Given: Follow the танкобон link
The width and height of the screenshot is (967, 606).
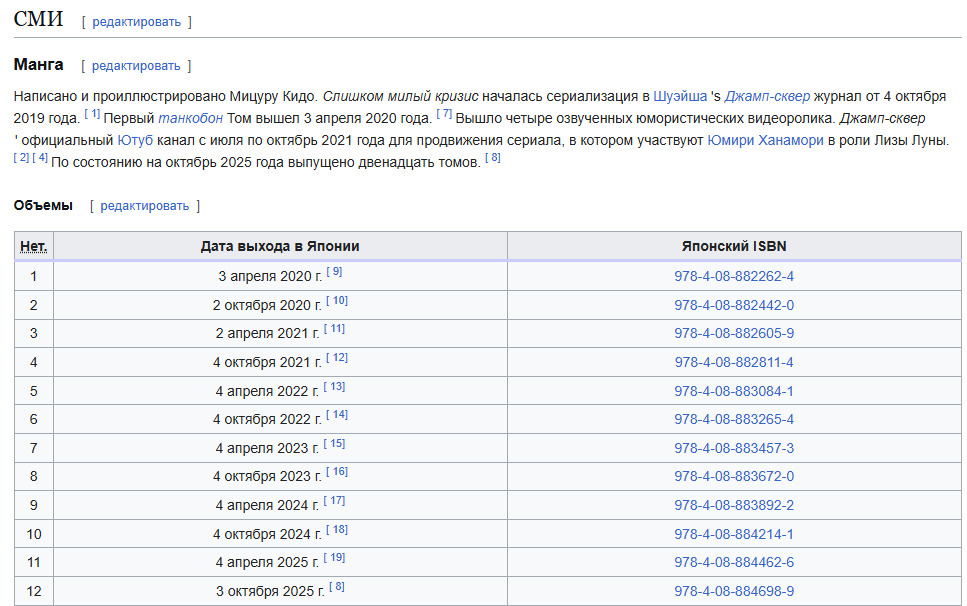Looking at the screenshot, I should coord(190,118).
